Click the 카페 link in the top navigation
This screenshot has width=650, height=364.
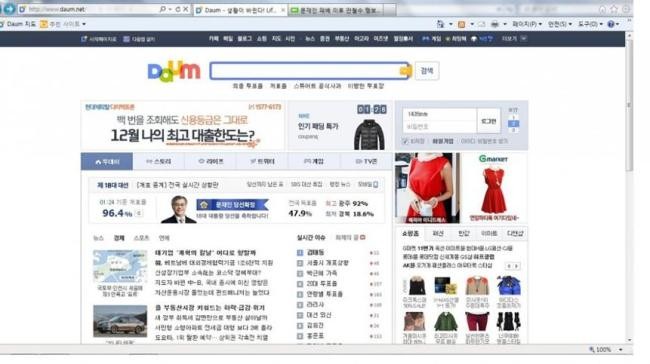(x=213, y=39)
